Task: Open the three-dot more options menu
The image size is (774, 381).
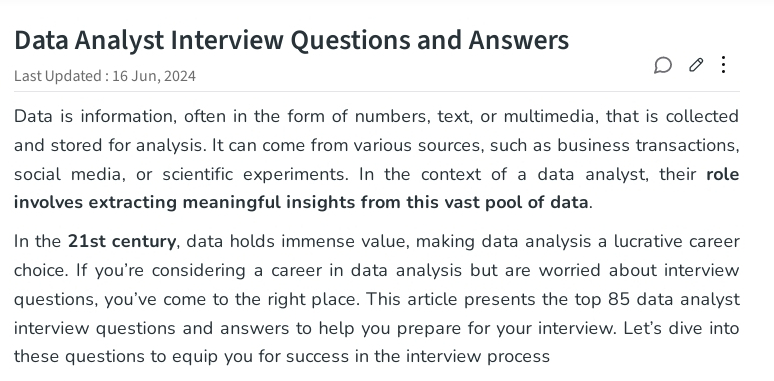Action: 723,65
